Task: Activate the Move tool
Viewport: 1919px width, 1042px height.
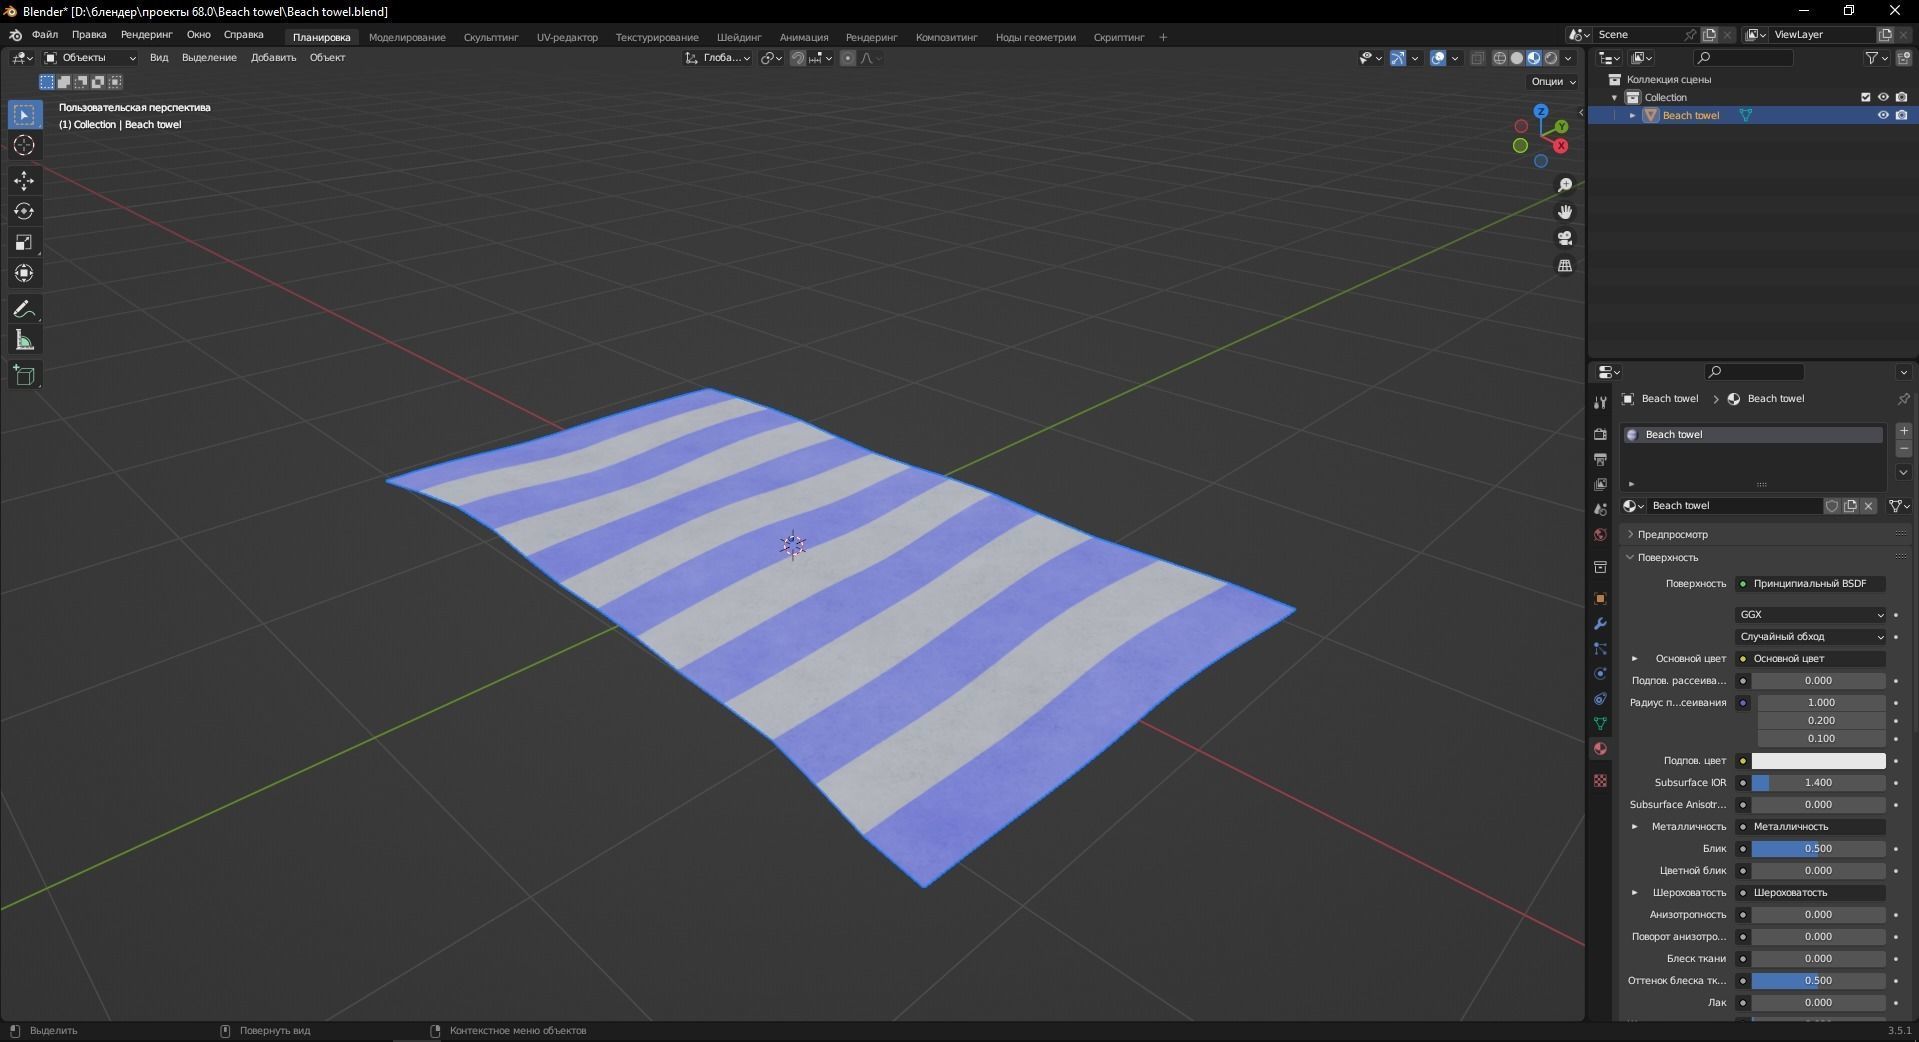Action: click(x=24, y=180)
